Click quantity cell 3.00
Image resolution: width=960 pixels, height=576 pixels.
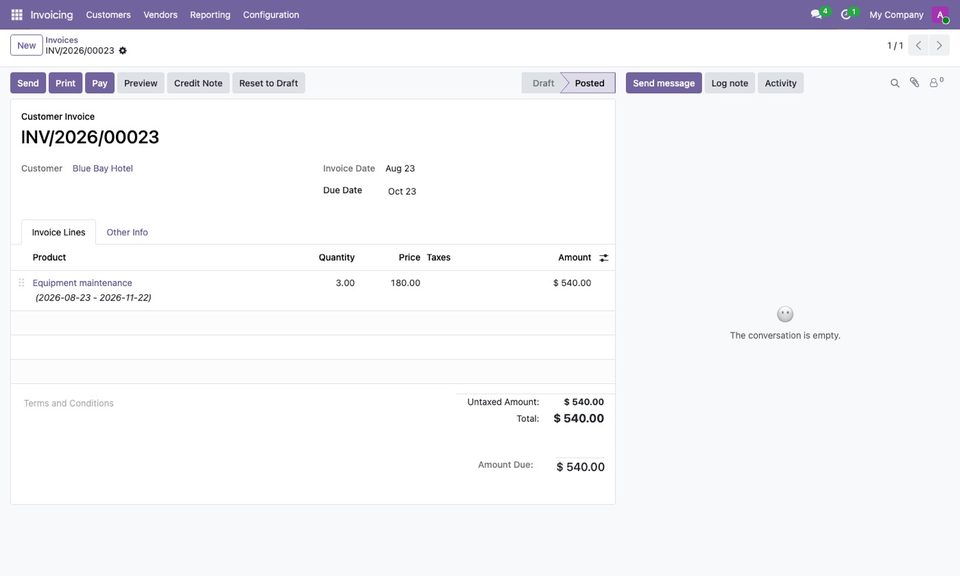tap(345, 283)
